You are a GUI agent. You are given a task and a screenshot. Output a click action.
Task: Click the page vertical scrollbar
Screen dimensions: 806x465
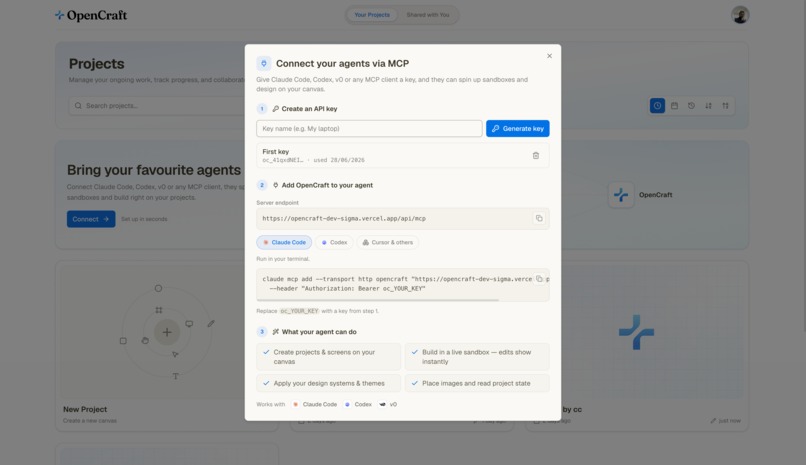click(804, 164)
